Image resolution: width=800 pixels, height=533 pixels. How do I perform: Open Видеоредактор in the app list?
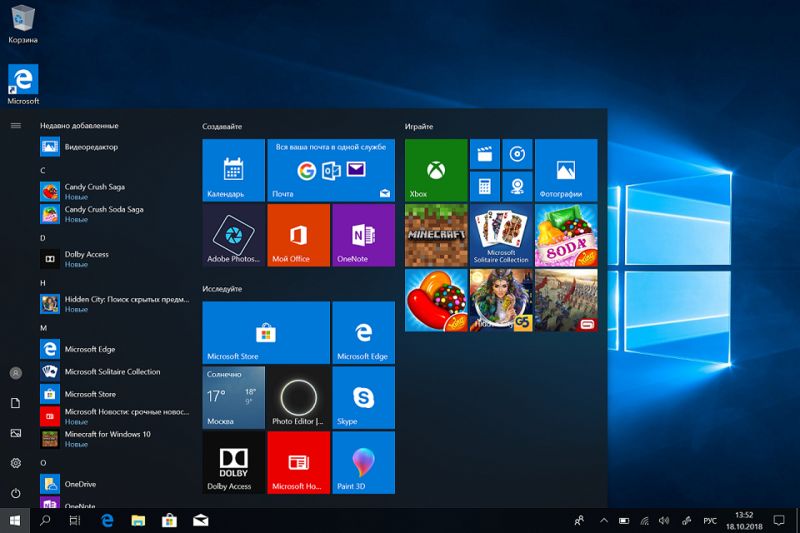(x=116, y=147)
